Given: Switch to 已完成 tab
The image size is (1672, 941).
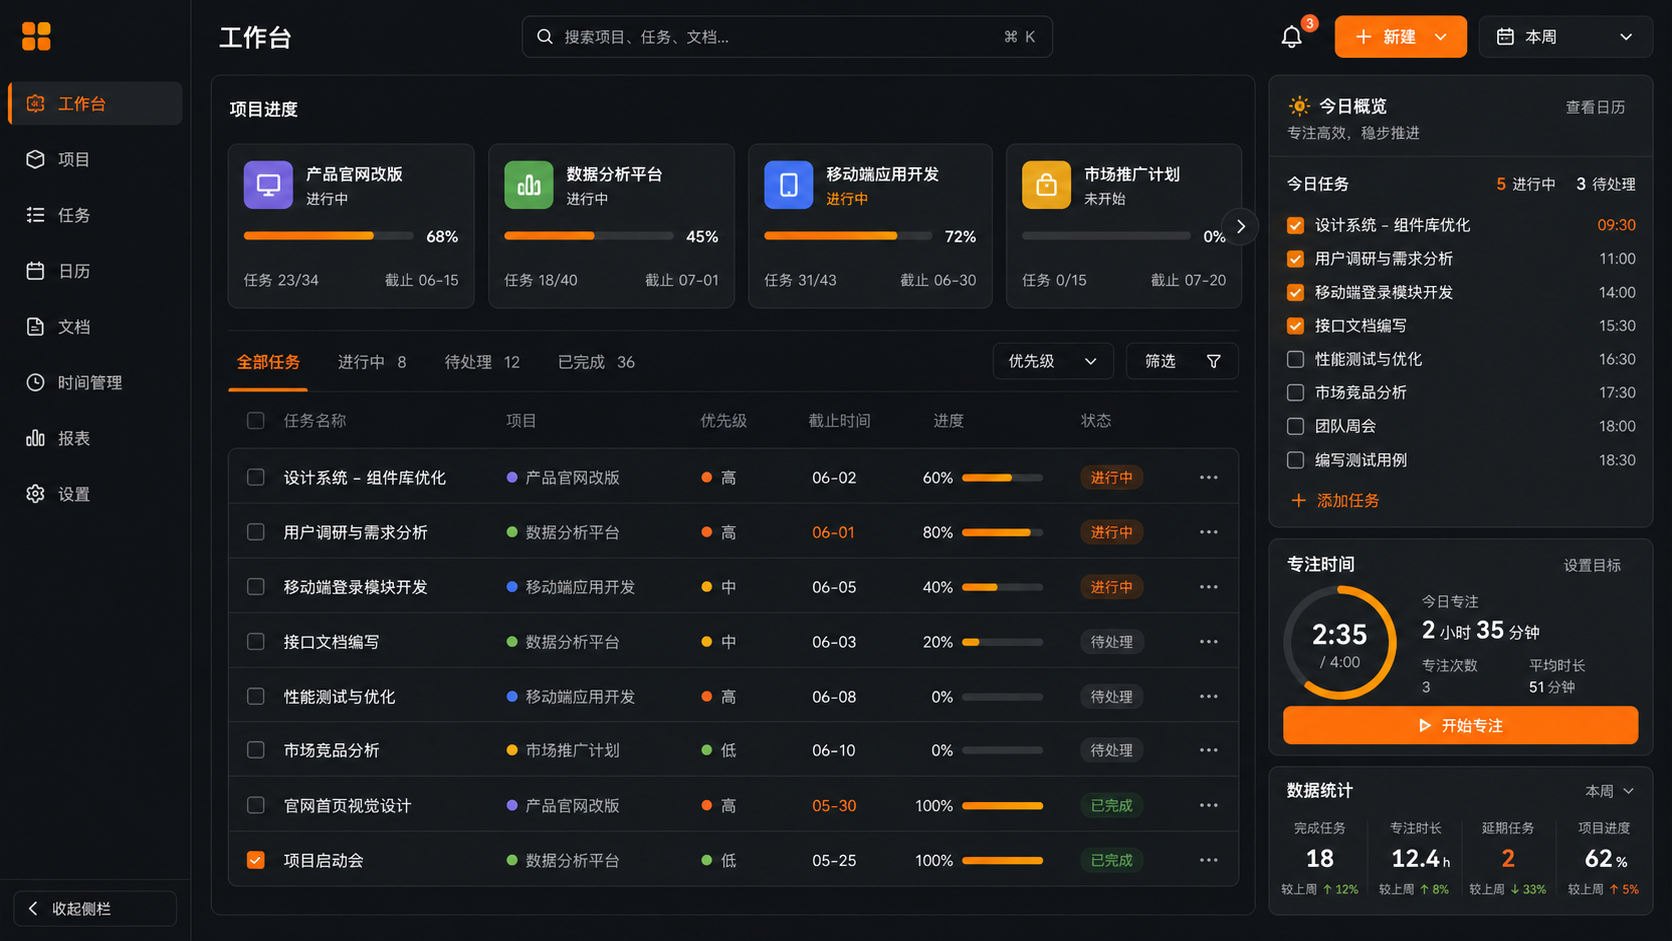Looking at the screenshot, I should [x=596, y=362].
